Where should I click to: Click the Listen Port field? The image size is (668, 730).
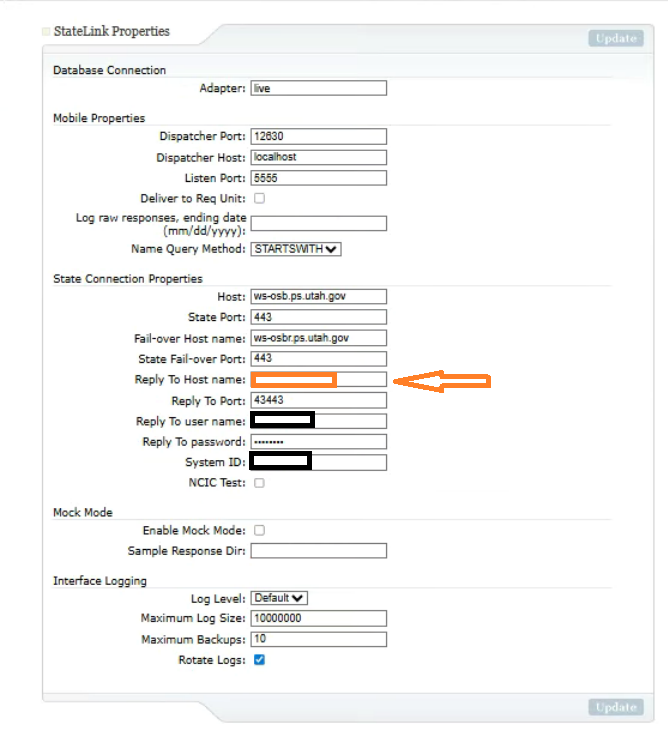coord(318,178)
